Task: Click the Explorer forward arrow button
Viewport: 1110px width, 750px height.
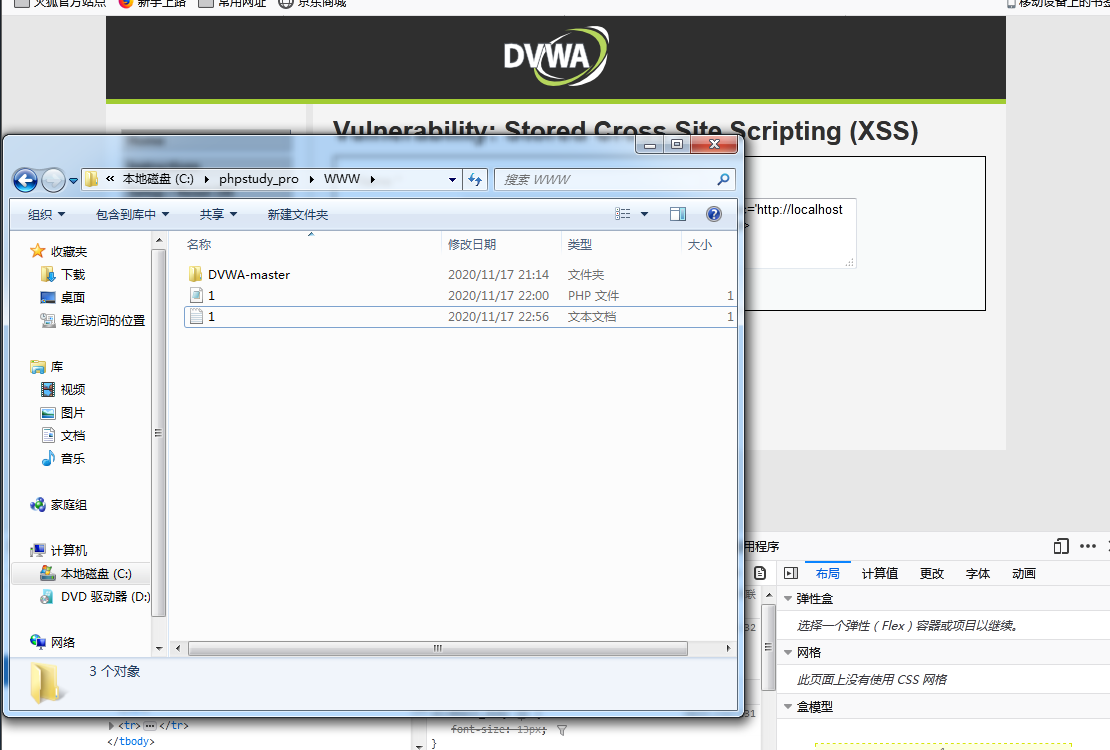Action: [53, 180]
